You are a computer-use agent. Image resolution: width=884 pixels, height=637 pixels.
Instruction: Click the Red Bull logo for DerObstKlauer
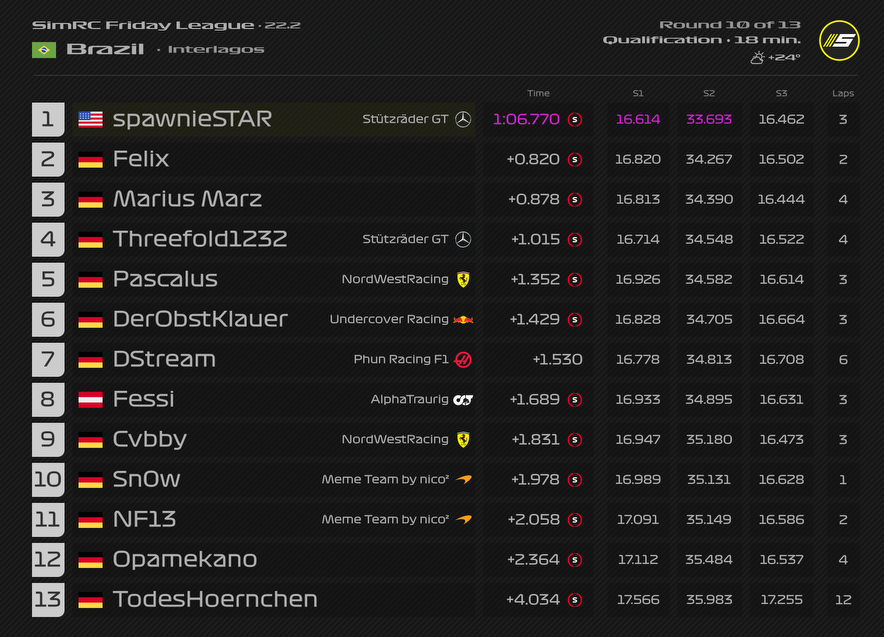point(463,319)
